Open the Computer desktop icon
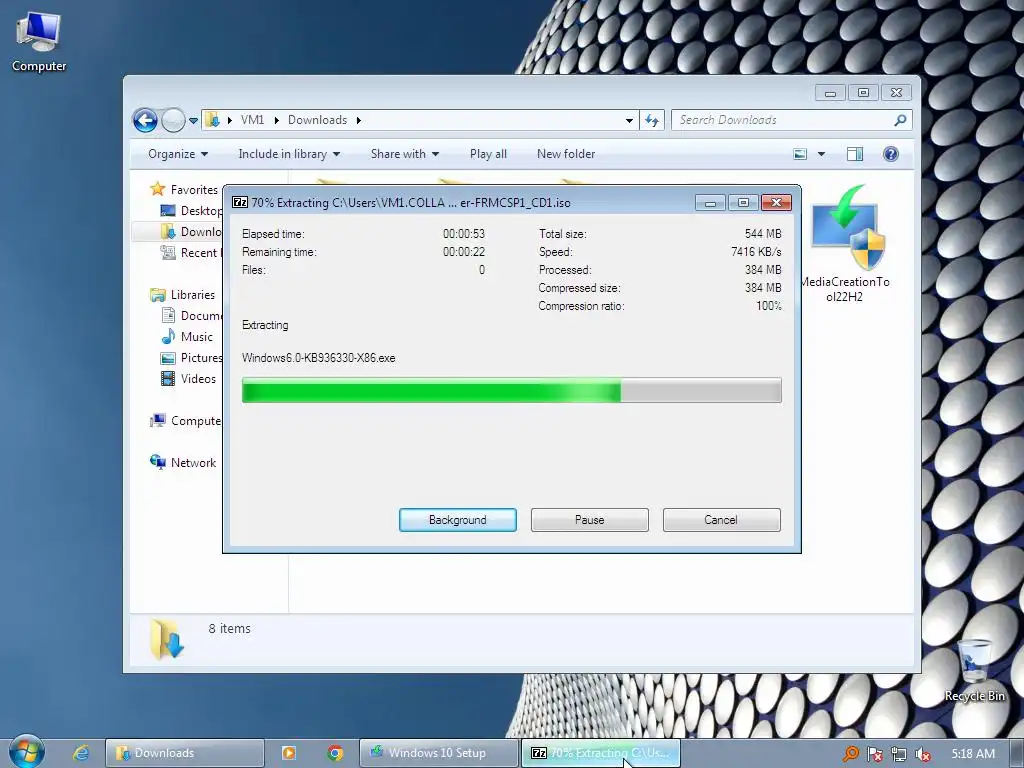 (x=39, y=42)
